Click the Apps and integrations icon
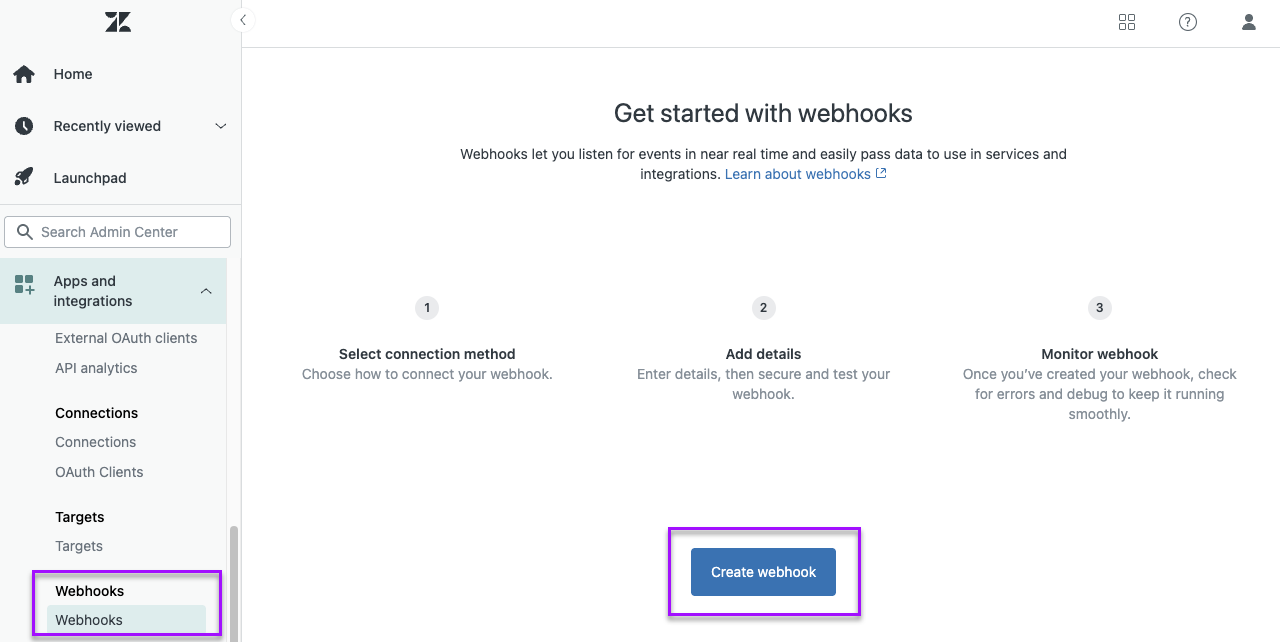The width and height of the screenshot is (1280, 642). (x=24, y=285)
